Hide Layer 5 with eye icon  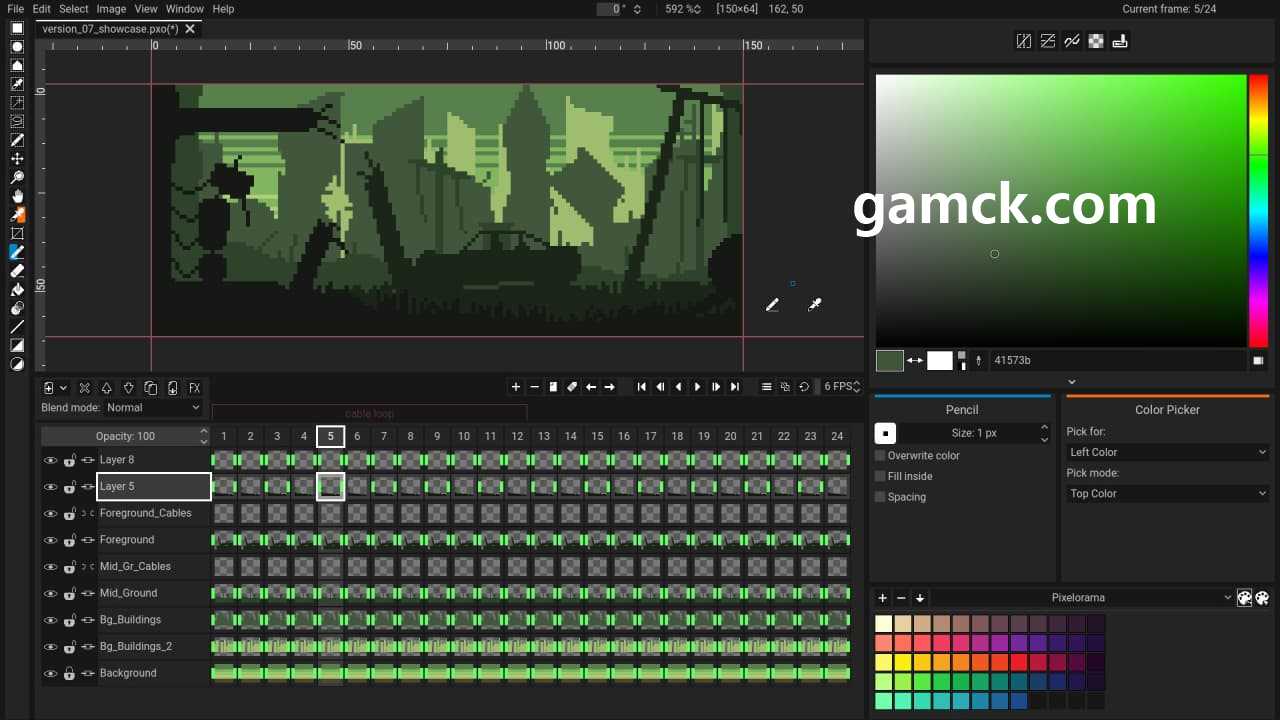tap(50, 487)
